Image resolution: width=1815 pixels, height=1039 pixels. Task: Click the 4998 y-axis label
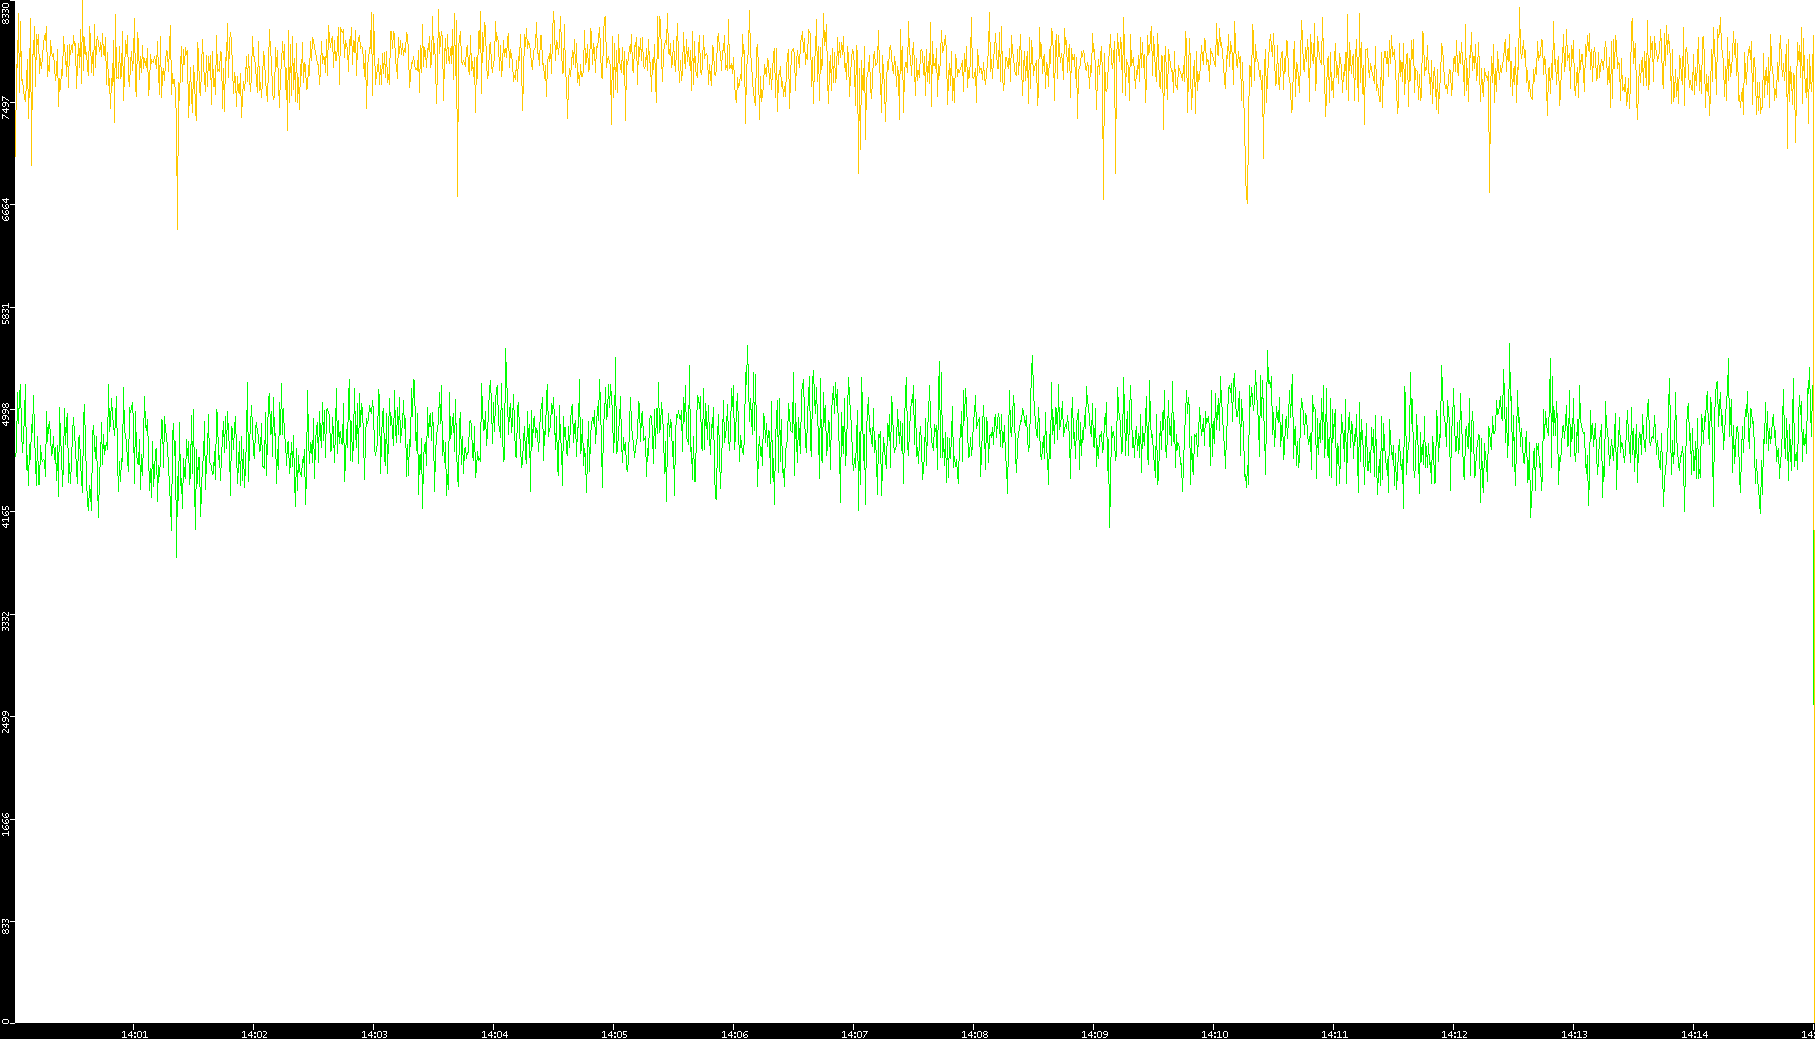pos(7,415)
